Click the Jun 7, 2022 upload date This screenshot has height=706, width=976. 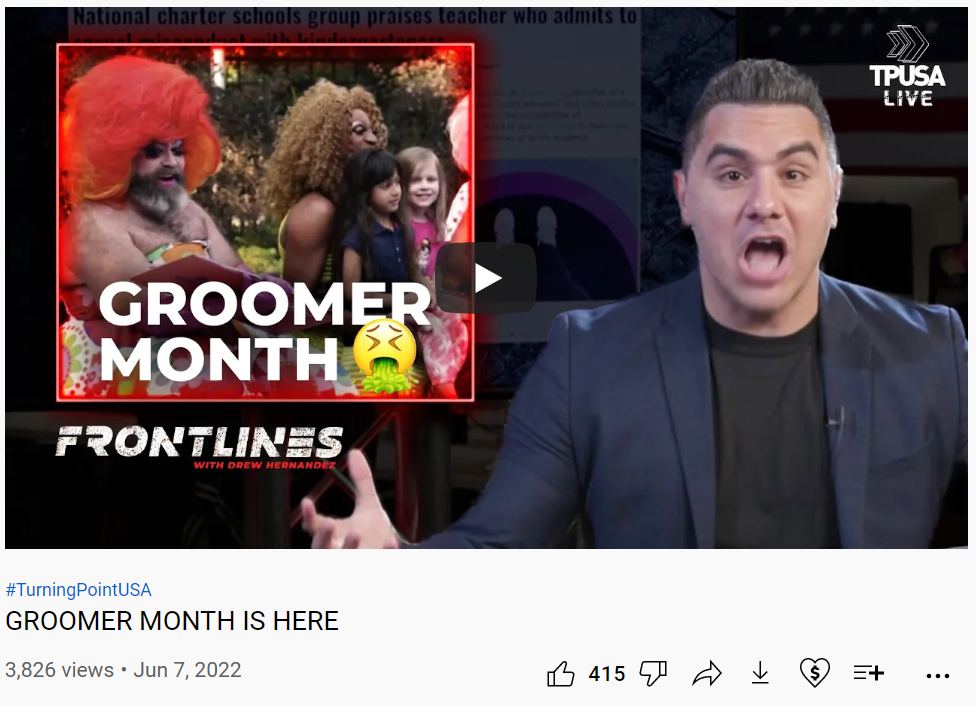coord(187,670)
